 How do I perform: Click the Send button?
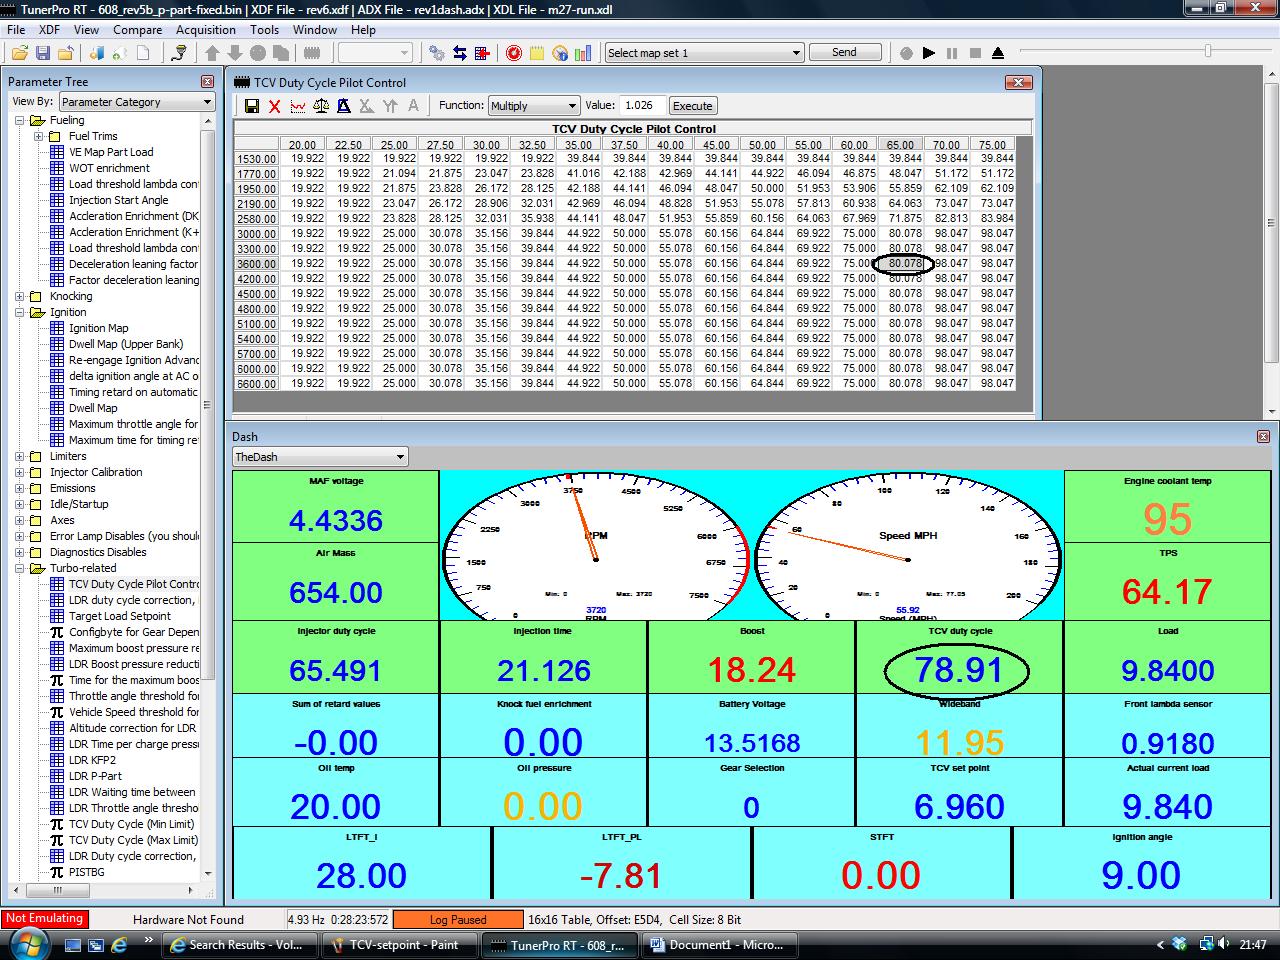tap(844, 52)
